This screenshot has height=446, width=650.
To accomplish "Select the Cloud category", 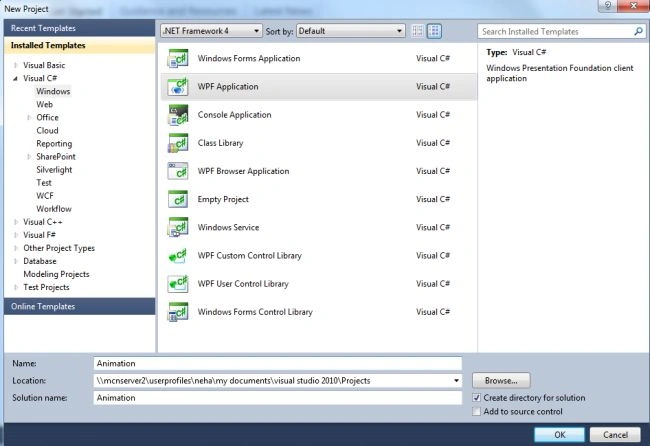I will click(47, 131).
